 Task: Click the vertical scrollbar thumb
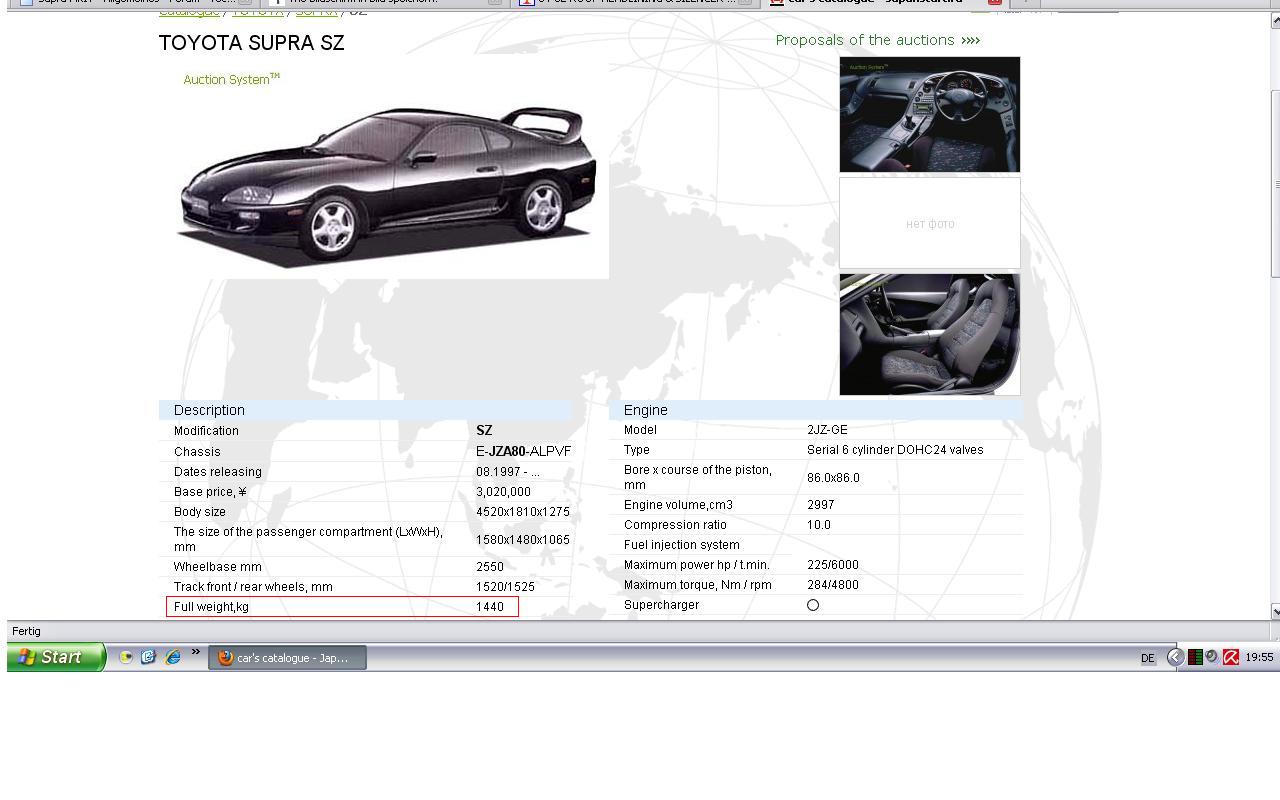click(x=1275, y=184)
